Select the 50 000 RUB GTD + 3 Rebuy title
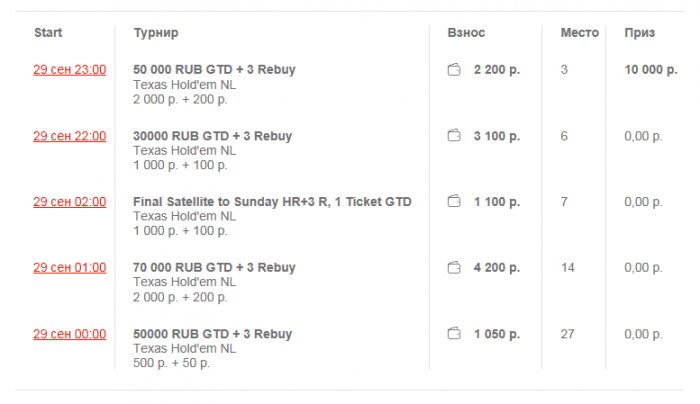Image resolution: width=700 pixels, height=404 pixels. click(x=214, y=70)
